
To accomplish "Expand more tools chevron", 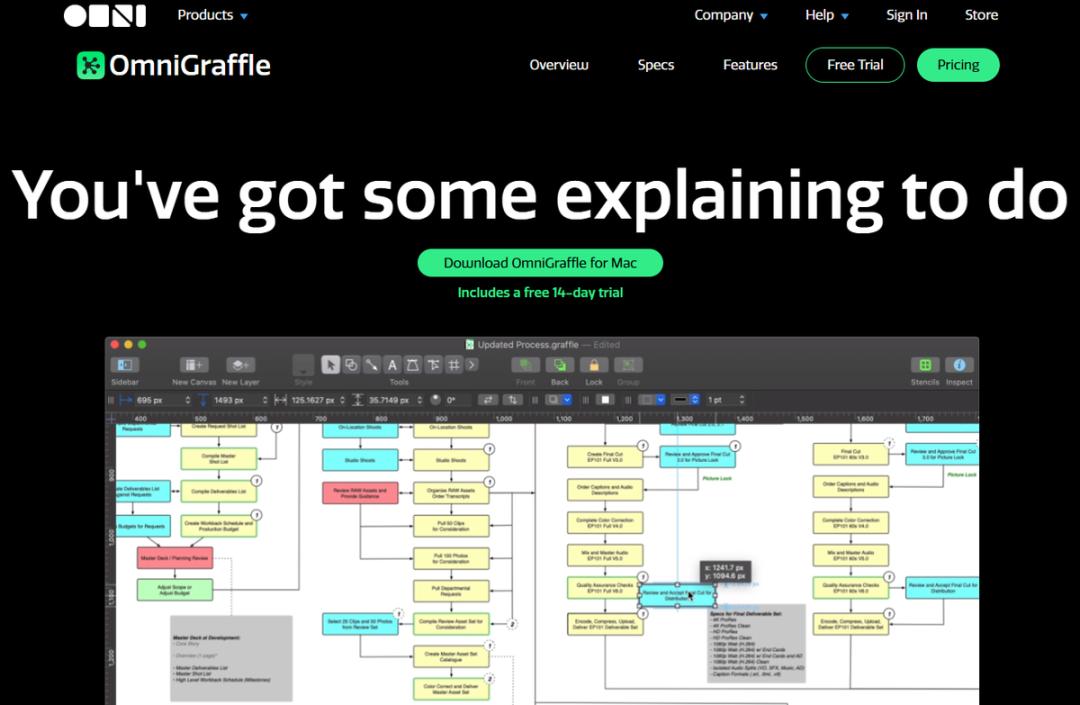I will (472, 365).
